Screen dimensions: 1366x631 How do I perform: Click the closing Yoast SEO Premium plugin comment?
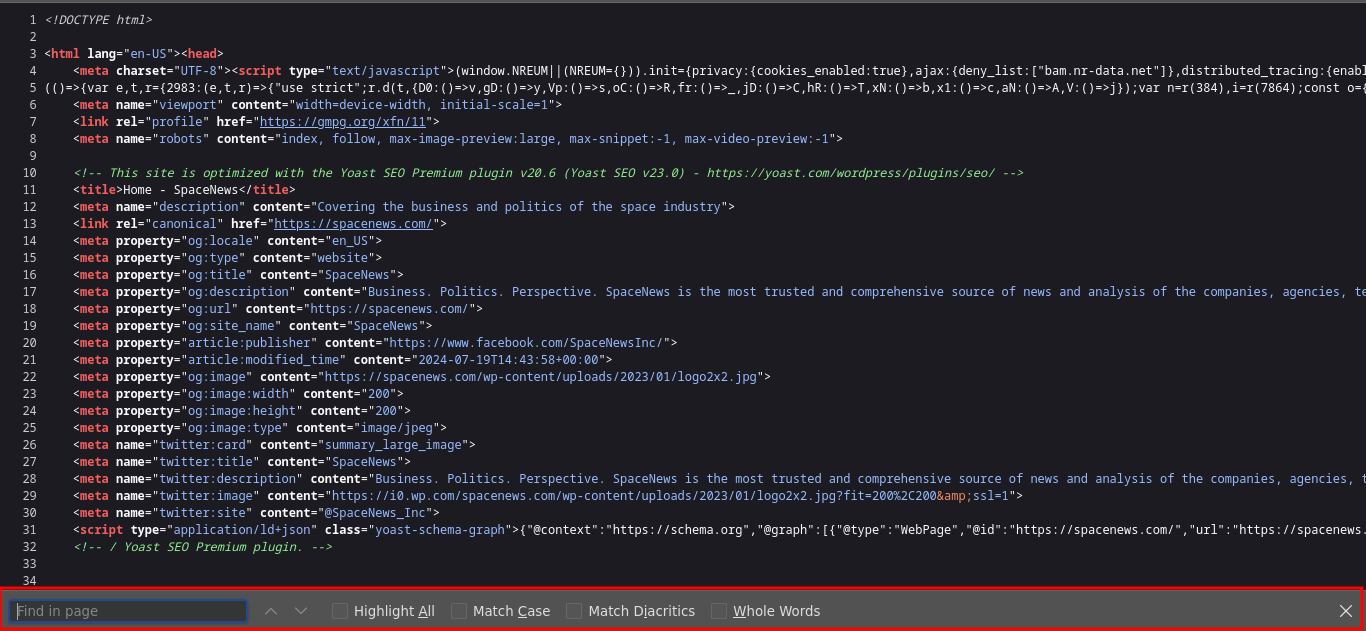pyautogui.click(x=202, y=547)
